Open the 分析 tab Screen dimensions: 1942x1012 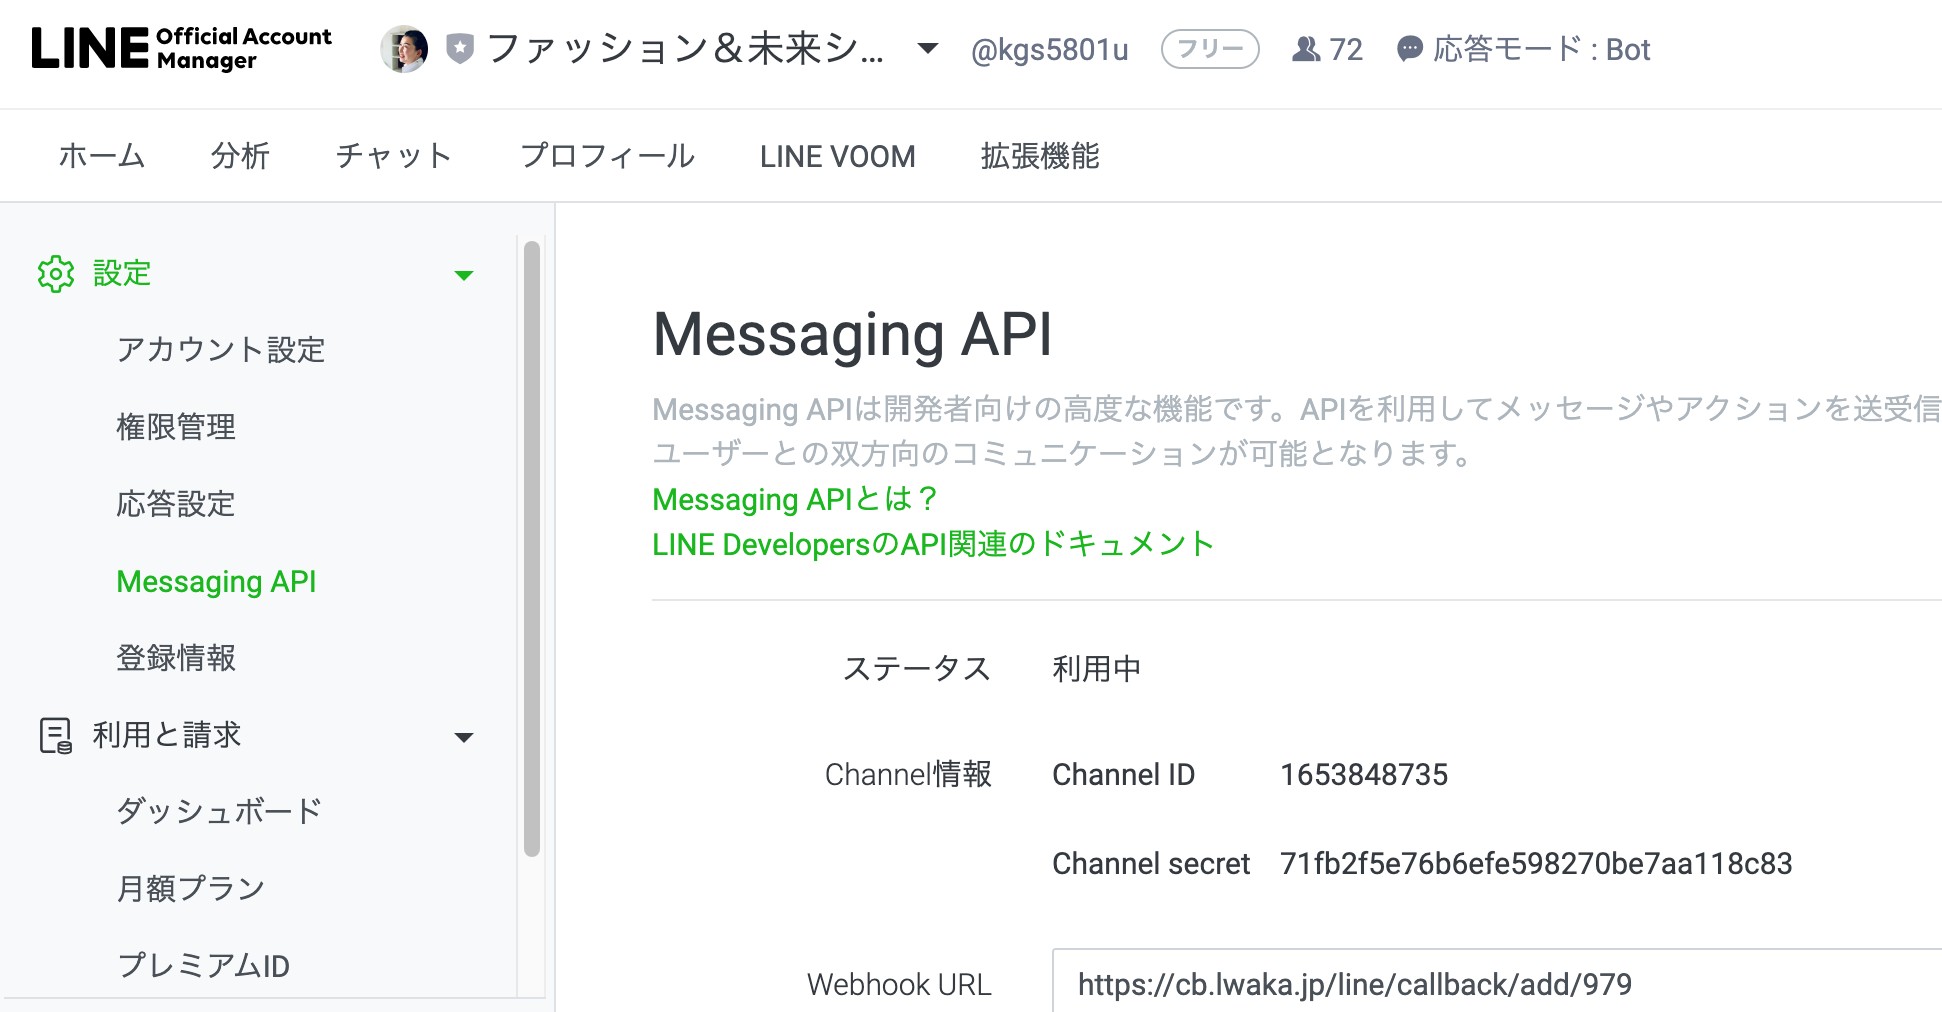coord(240,156)
